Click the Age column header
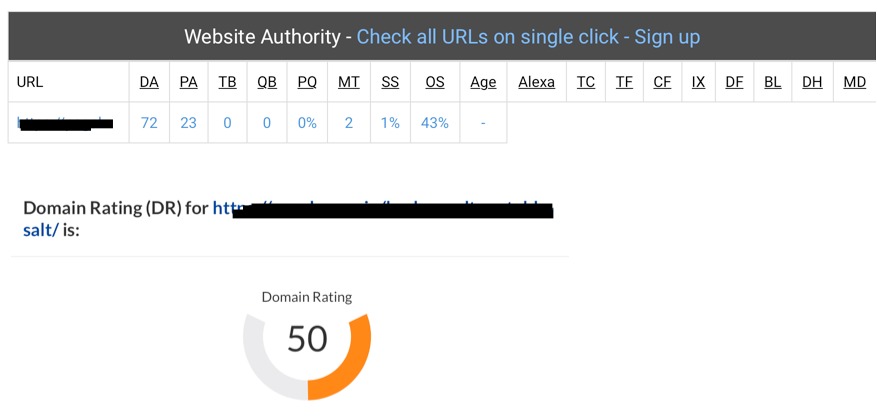The image size is (877, 416). [483, 82]
